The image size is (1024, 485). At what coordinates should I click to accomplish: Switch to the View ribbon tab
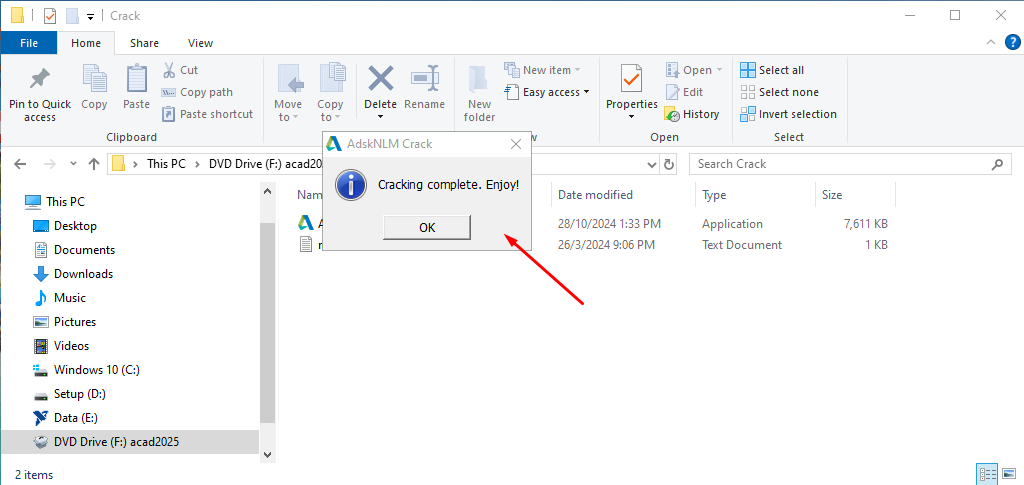pyautogui.click(x=200, y=43)
